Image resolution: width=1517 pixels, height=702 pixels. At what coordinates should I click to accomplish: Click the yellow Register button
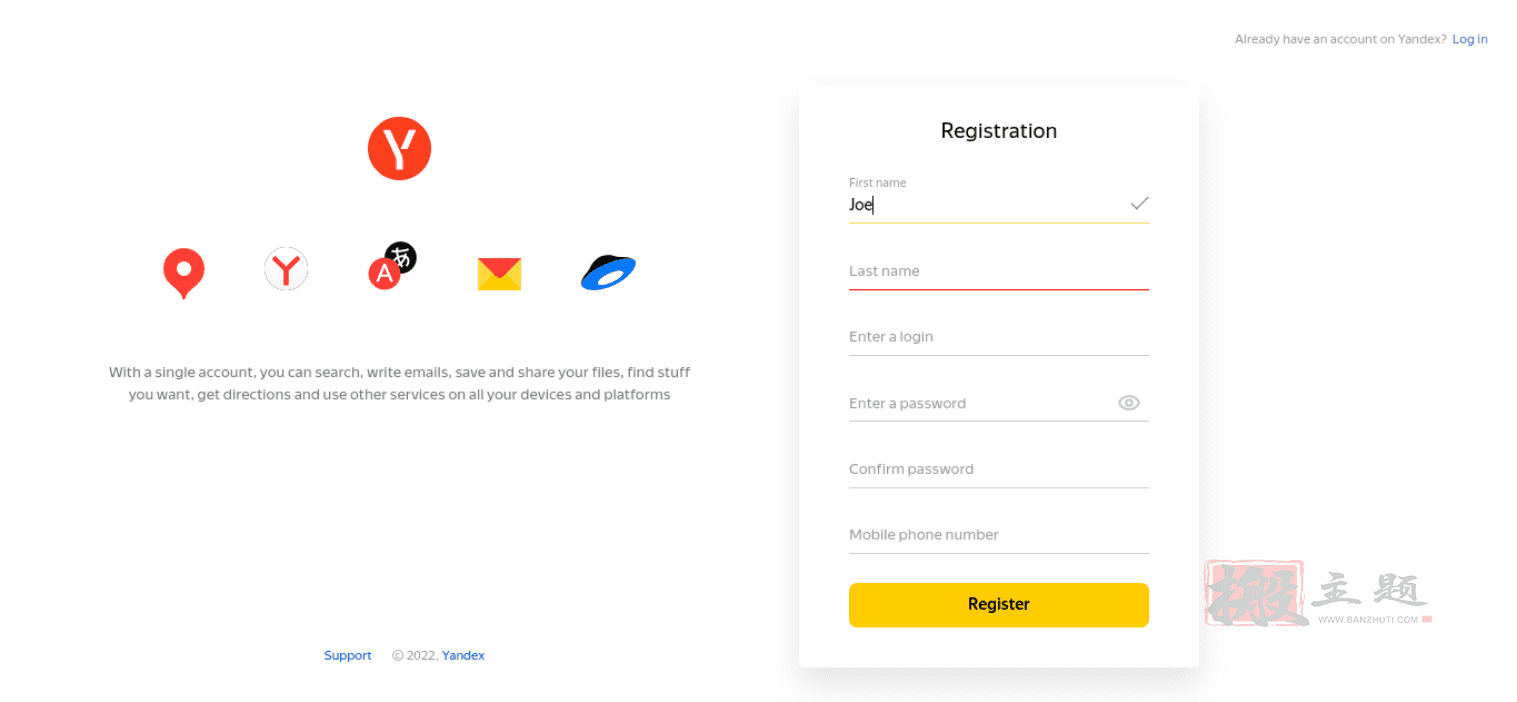999,605
